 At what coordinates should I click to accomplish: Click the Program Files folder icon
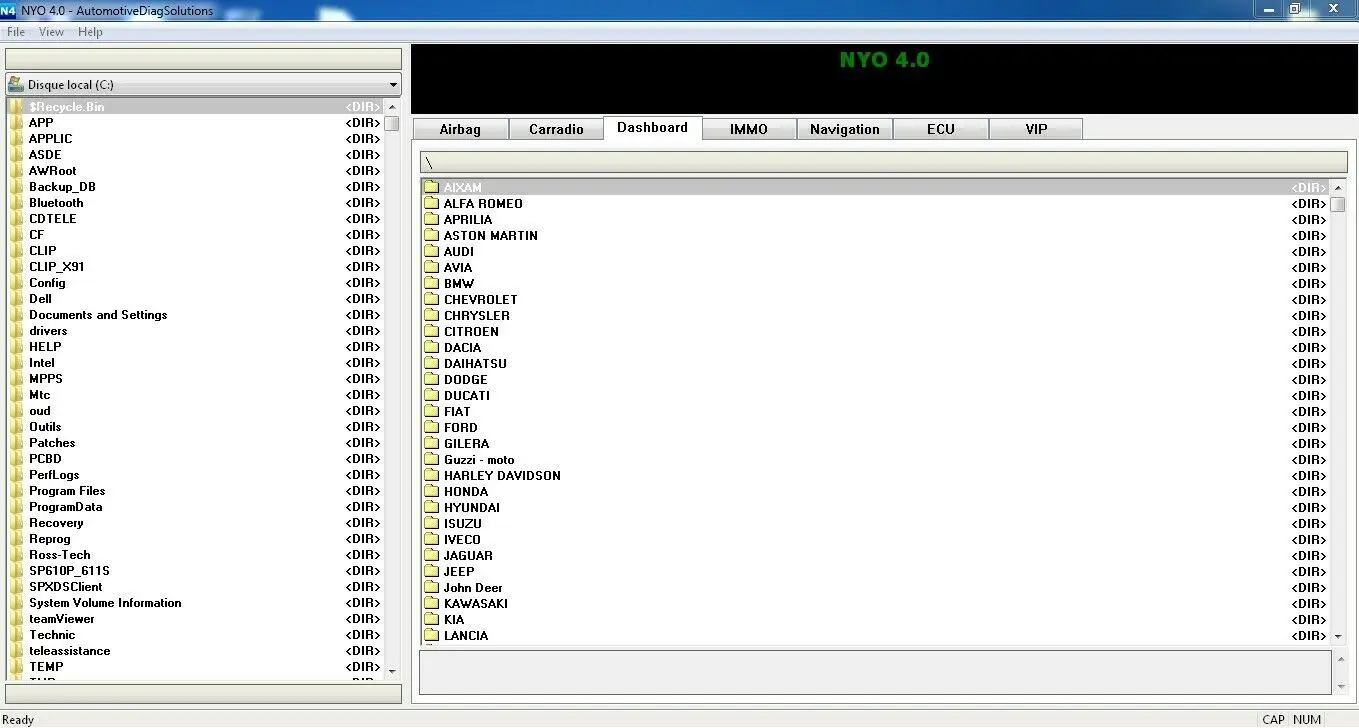tap(16, 491)
